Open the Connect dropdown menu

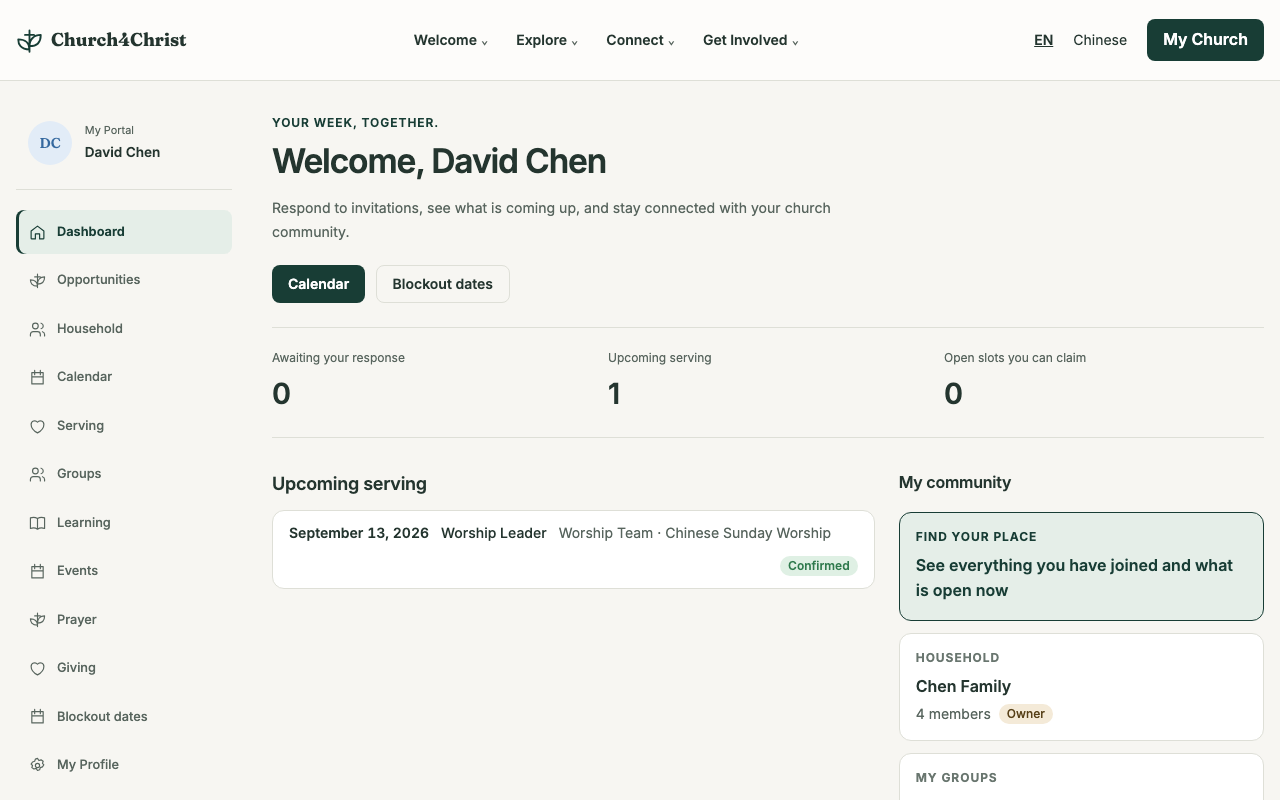[640, 40]
